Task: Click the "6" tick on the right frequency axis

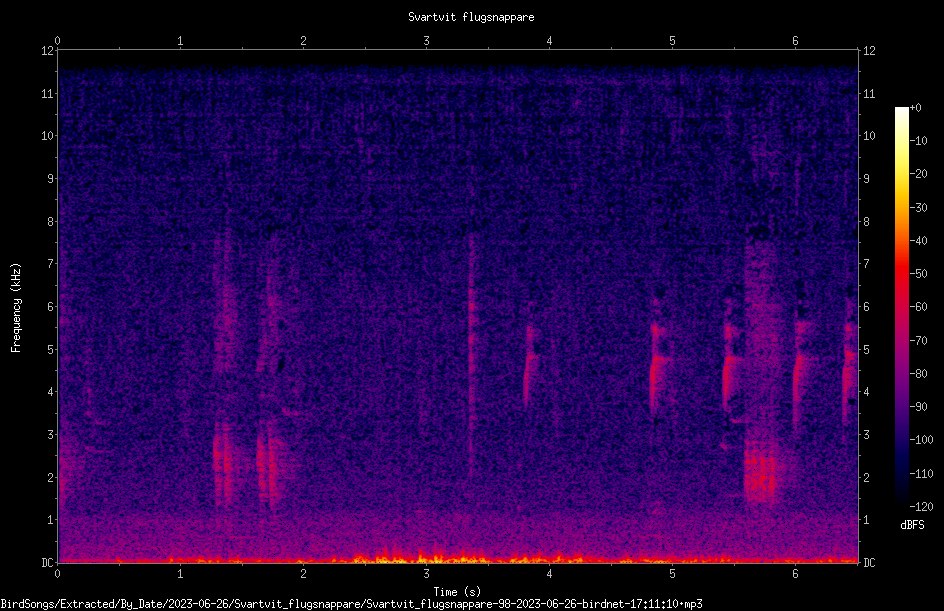Action: (x=866, y=306)
